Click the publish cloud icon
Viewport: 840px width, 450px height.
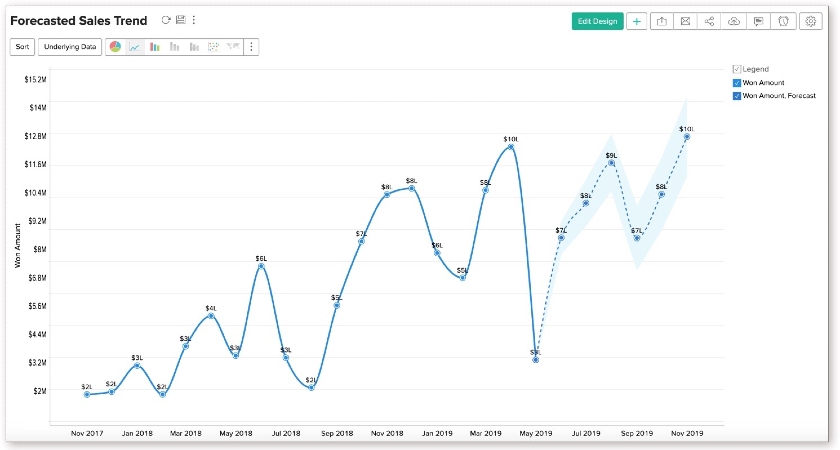(x=734, y=21)
